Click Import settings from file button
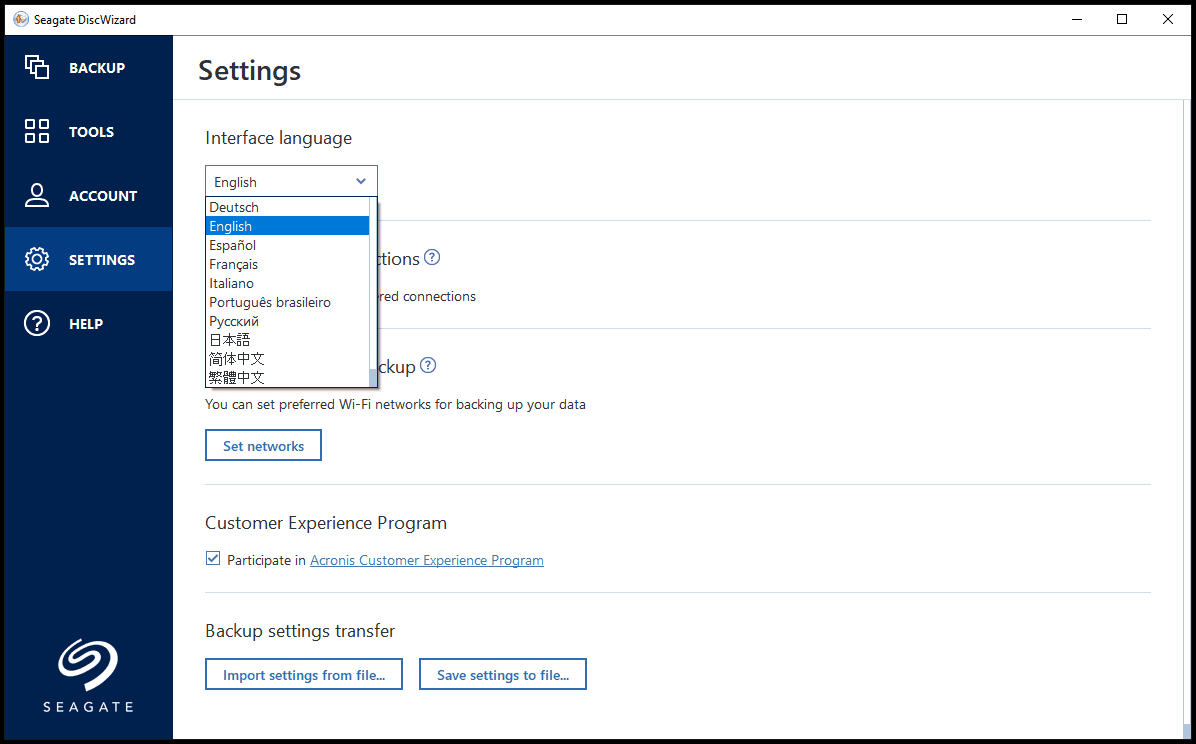 (304, 675)
